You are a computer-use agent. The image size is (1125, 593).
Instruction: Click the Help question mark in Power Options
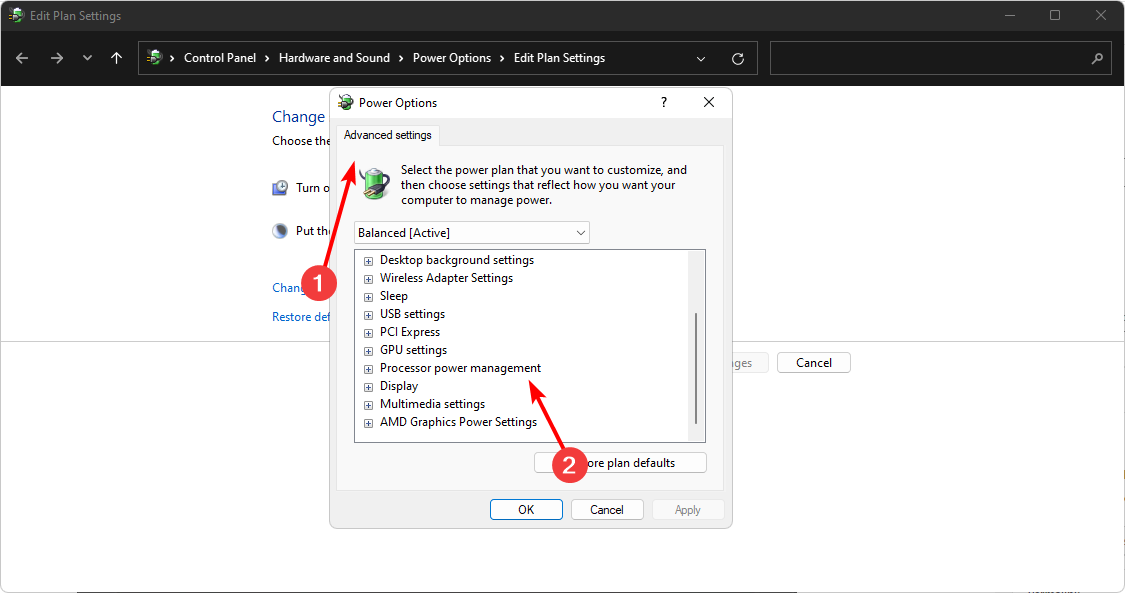tap(664, 103)
